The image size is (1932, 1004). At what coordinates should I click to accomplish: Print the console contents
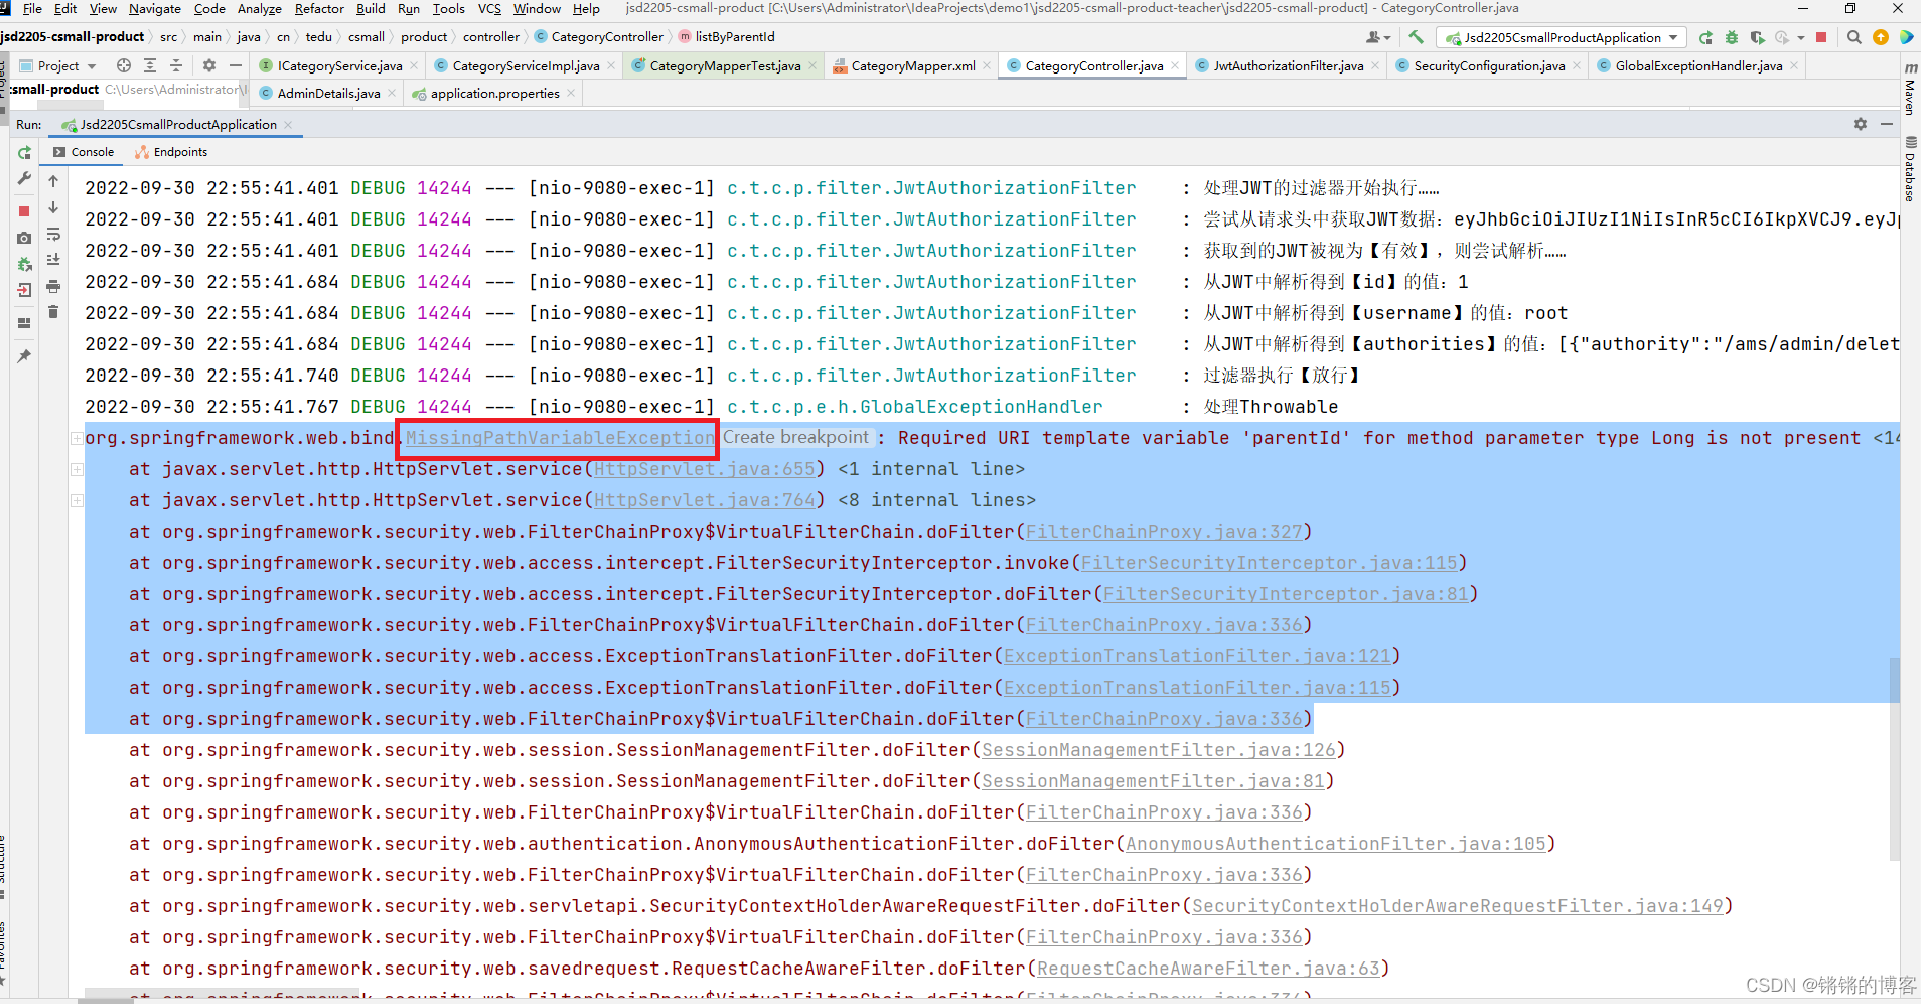point(53,287)
